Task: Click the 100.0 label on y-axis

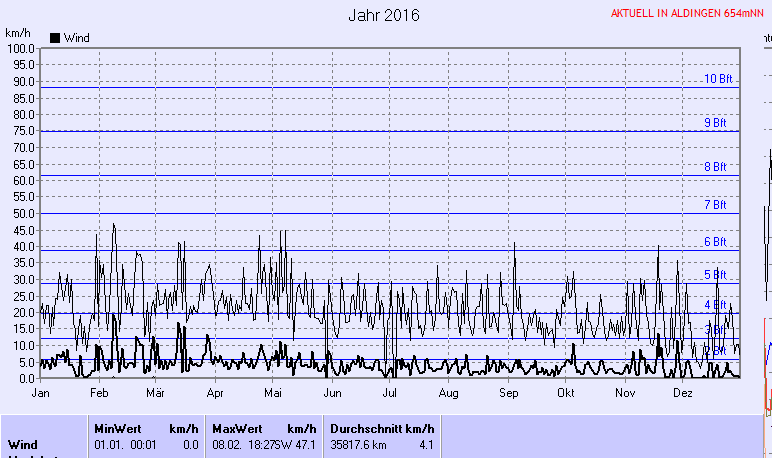Action: click(20, 49)
